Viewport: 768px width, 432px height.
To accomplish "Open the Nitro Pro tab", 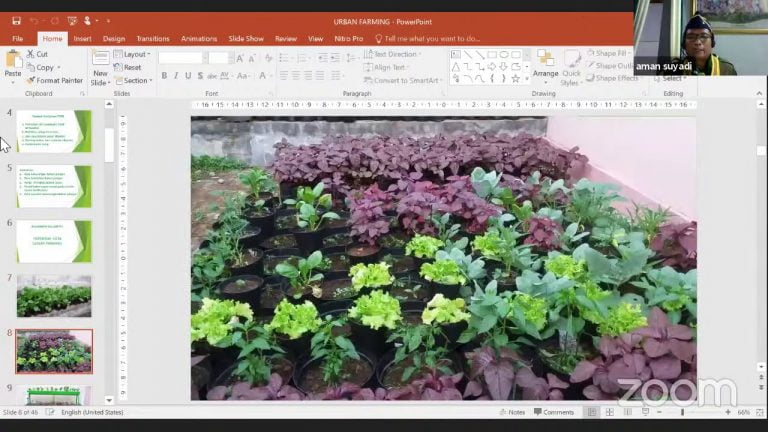I will pos(349,39).
